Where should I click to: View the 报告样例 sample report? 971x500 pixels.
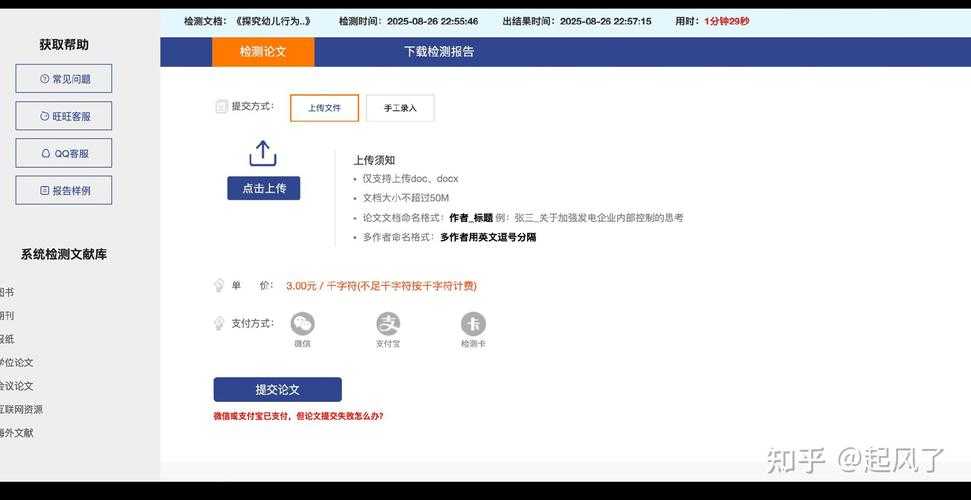[64, 190]
